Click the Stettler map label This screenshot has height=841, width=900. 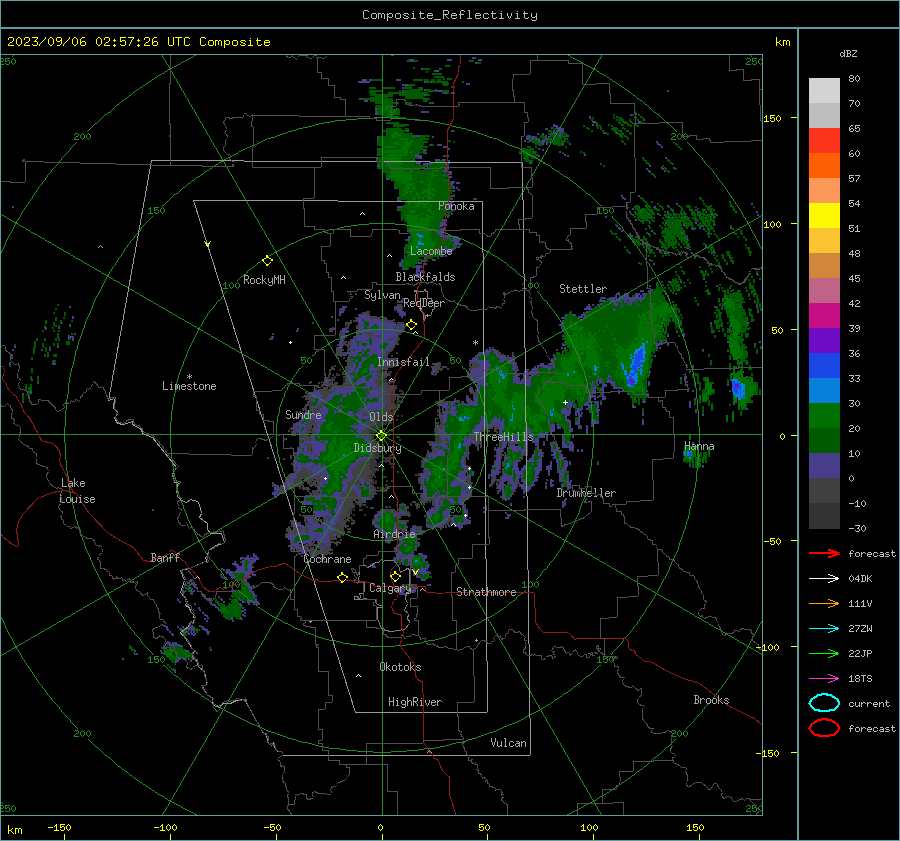583,289
